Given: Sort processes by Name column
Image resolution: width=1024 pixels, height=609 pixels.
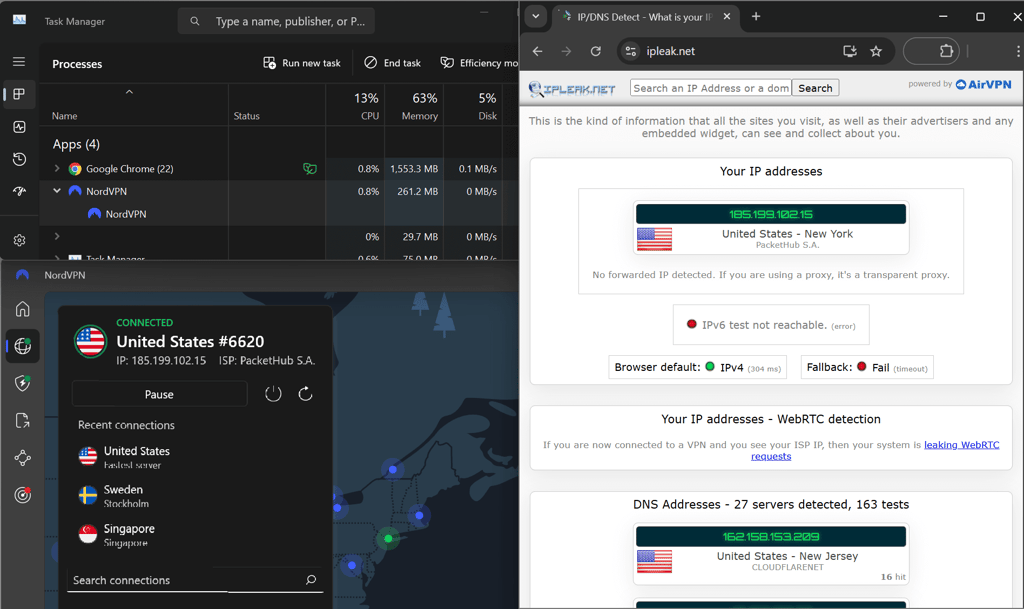Looking at the screenshot, I should click(65, 116).
